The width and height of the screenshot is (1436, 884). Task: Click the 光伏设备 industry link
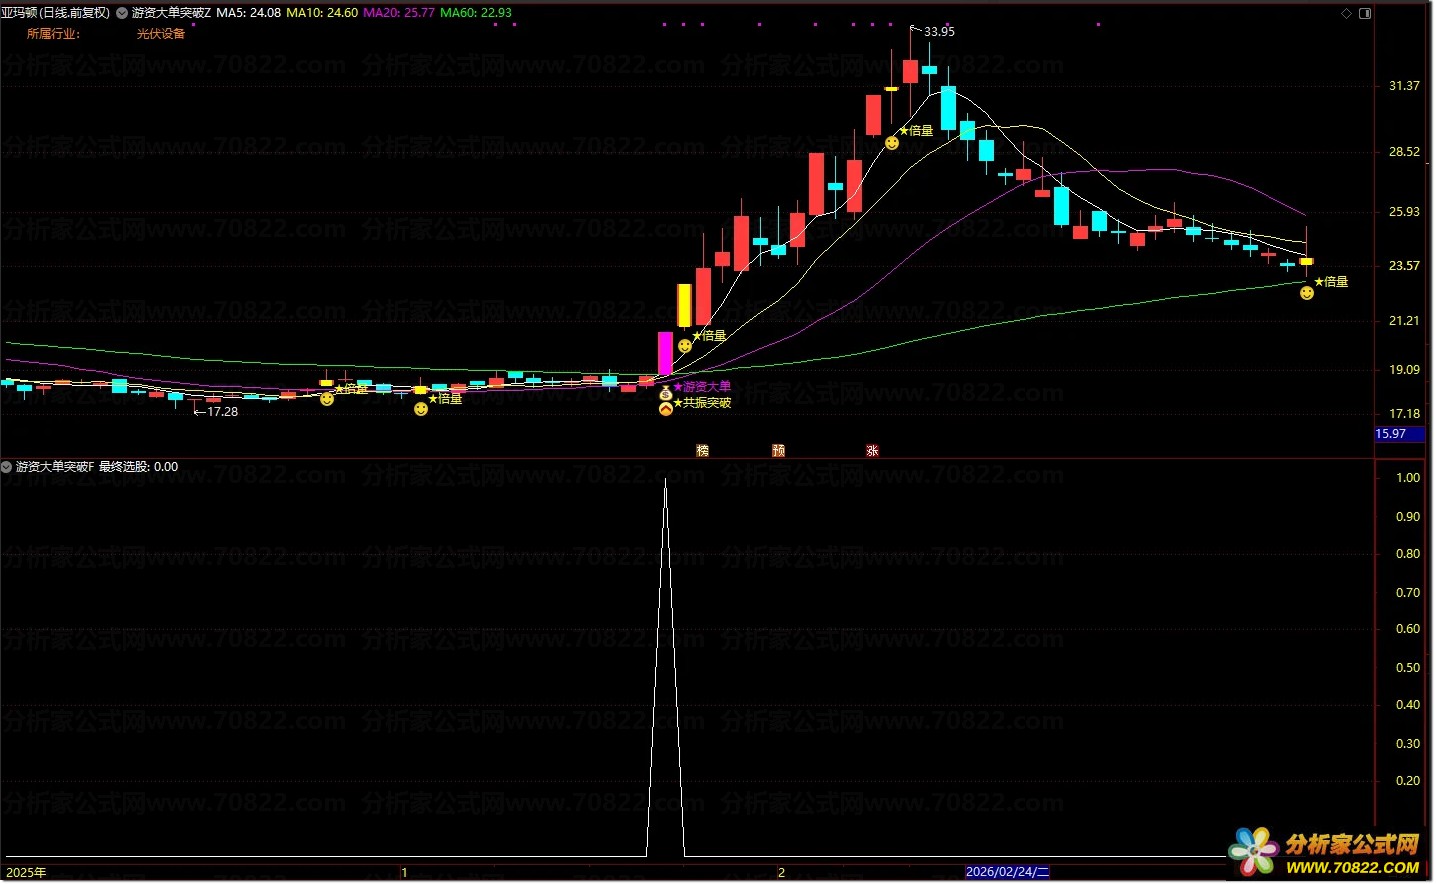tap(161, 34)
